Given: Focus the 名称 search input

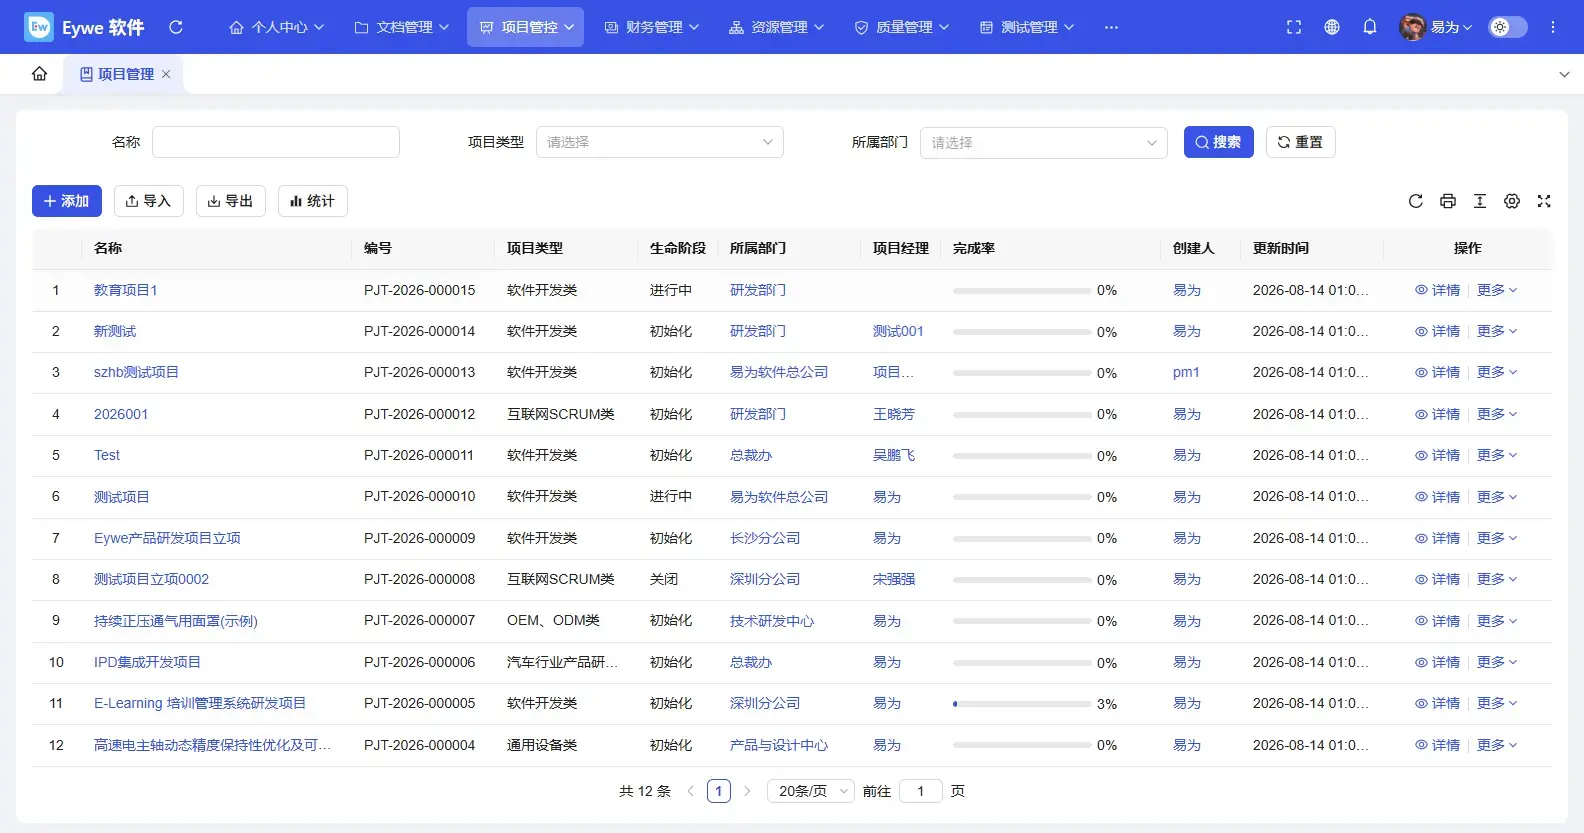Looking at the screenshot, I should (x=276, y=142).
